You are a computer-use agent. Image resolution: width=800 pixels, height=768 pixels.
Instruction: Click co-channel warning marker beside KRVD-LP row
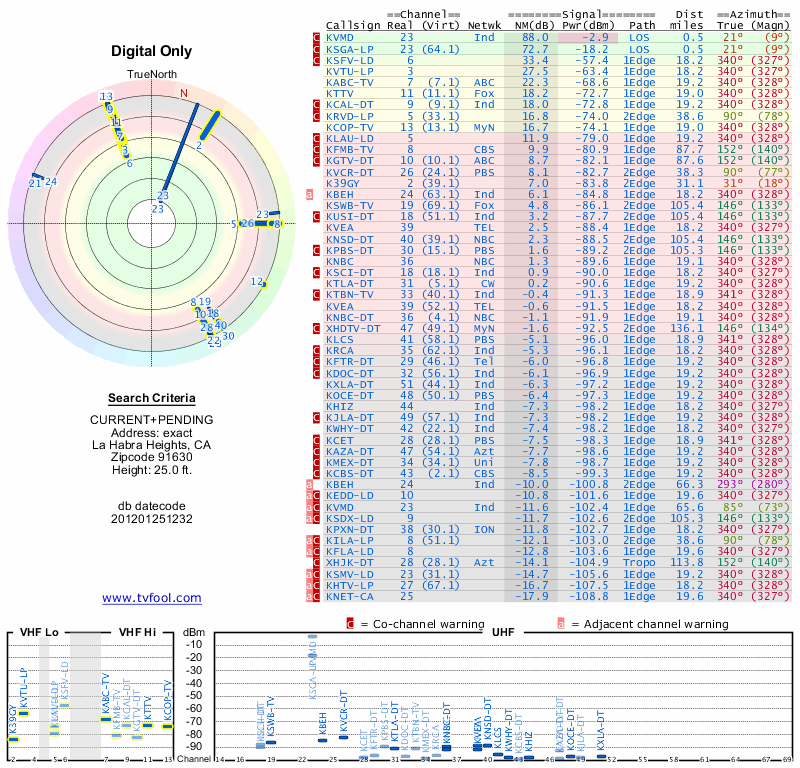[x=316, y=116]
